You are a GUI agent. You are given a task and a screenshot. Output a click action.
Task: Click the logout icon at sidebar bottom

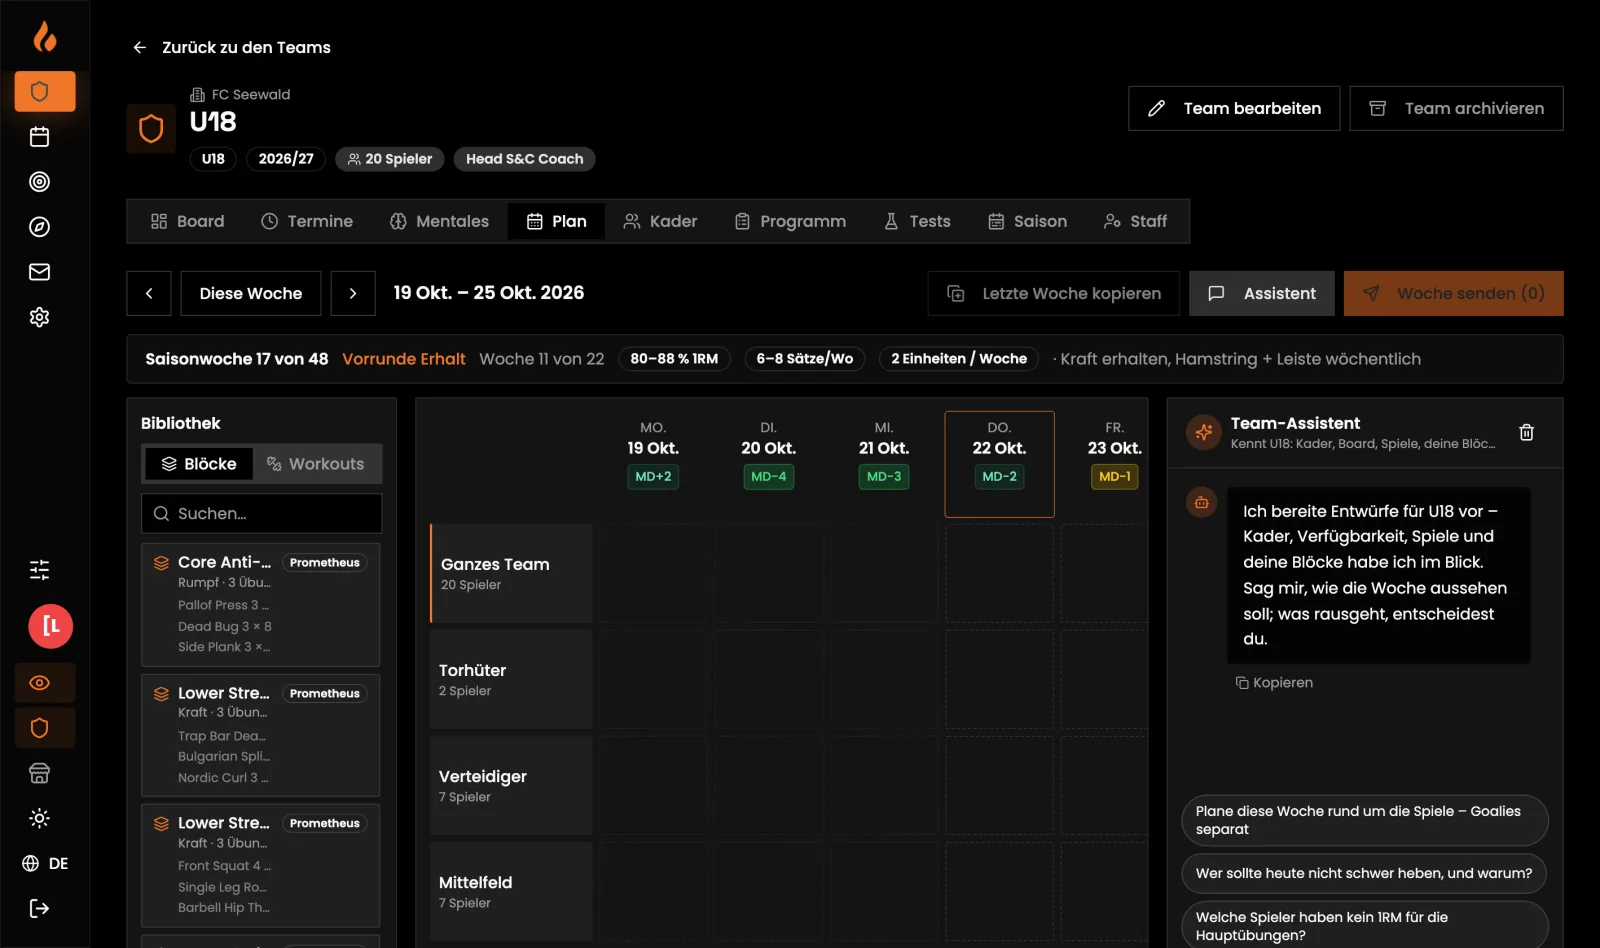click(39, 908)
